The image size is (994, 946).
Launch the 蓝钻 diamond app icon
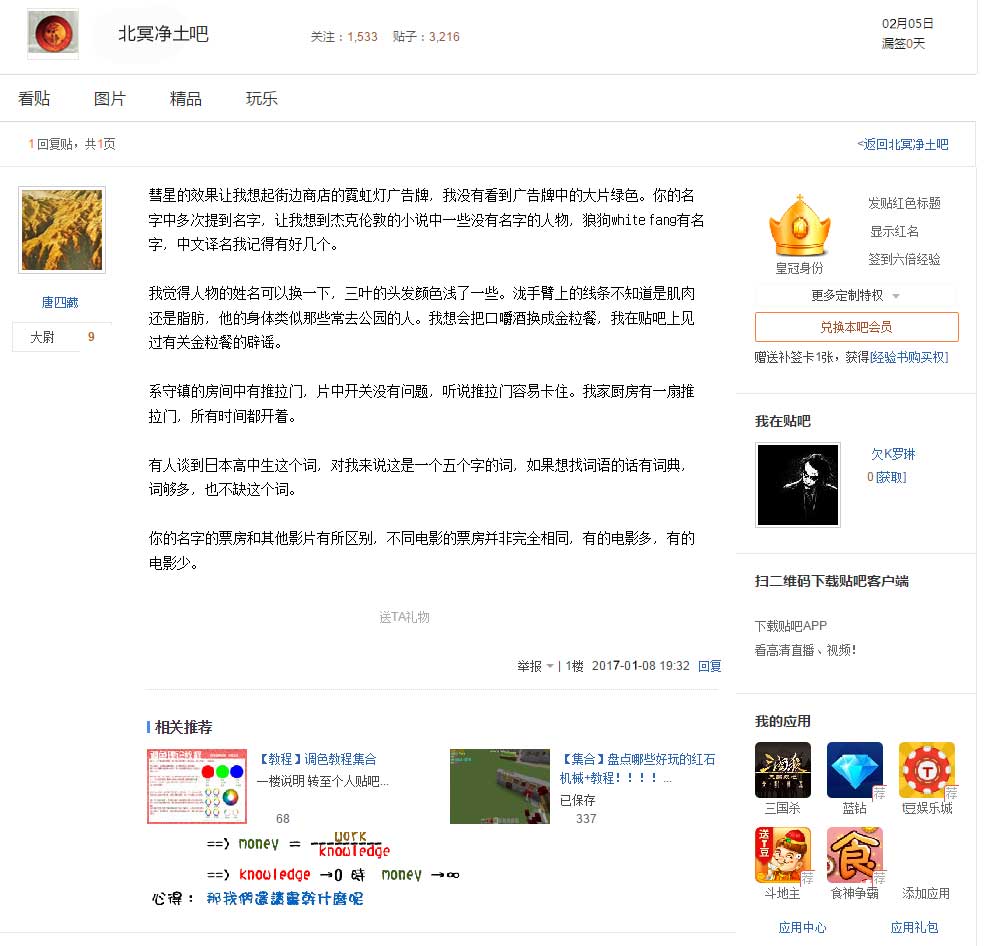(x=855, y=770)
